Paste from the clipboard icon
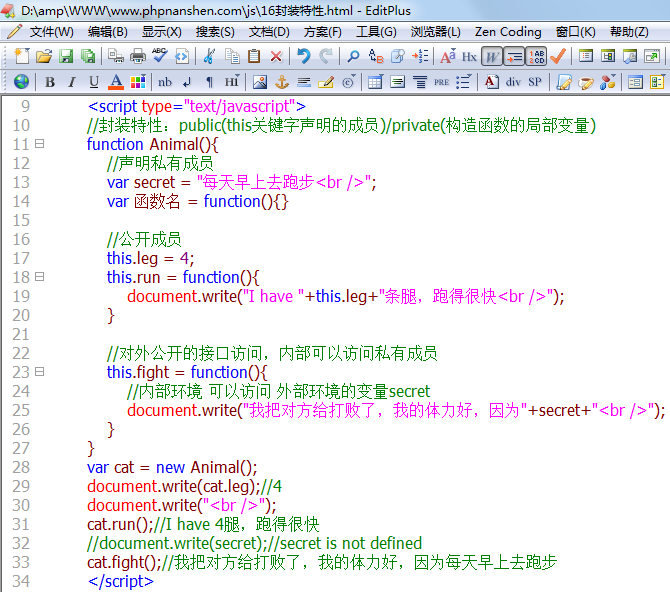The height and width of the screenshot is (592, 670). tap(254, 56)
